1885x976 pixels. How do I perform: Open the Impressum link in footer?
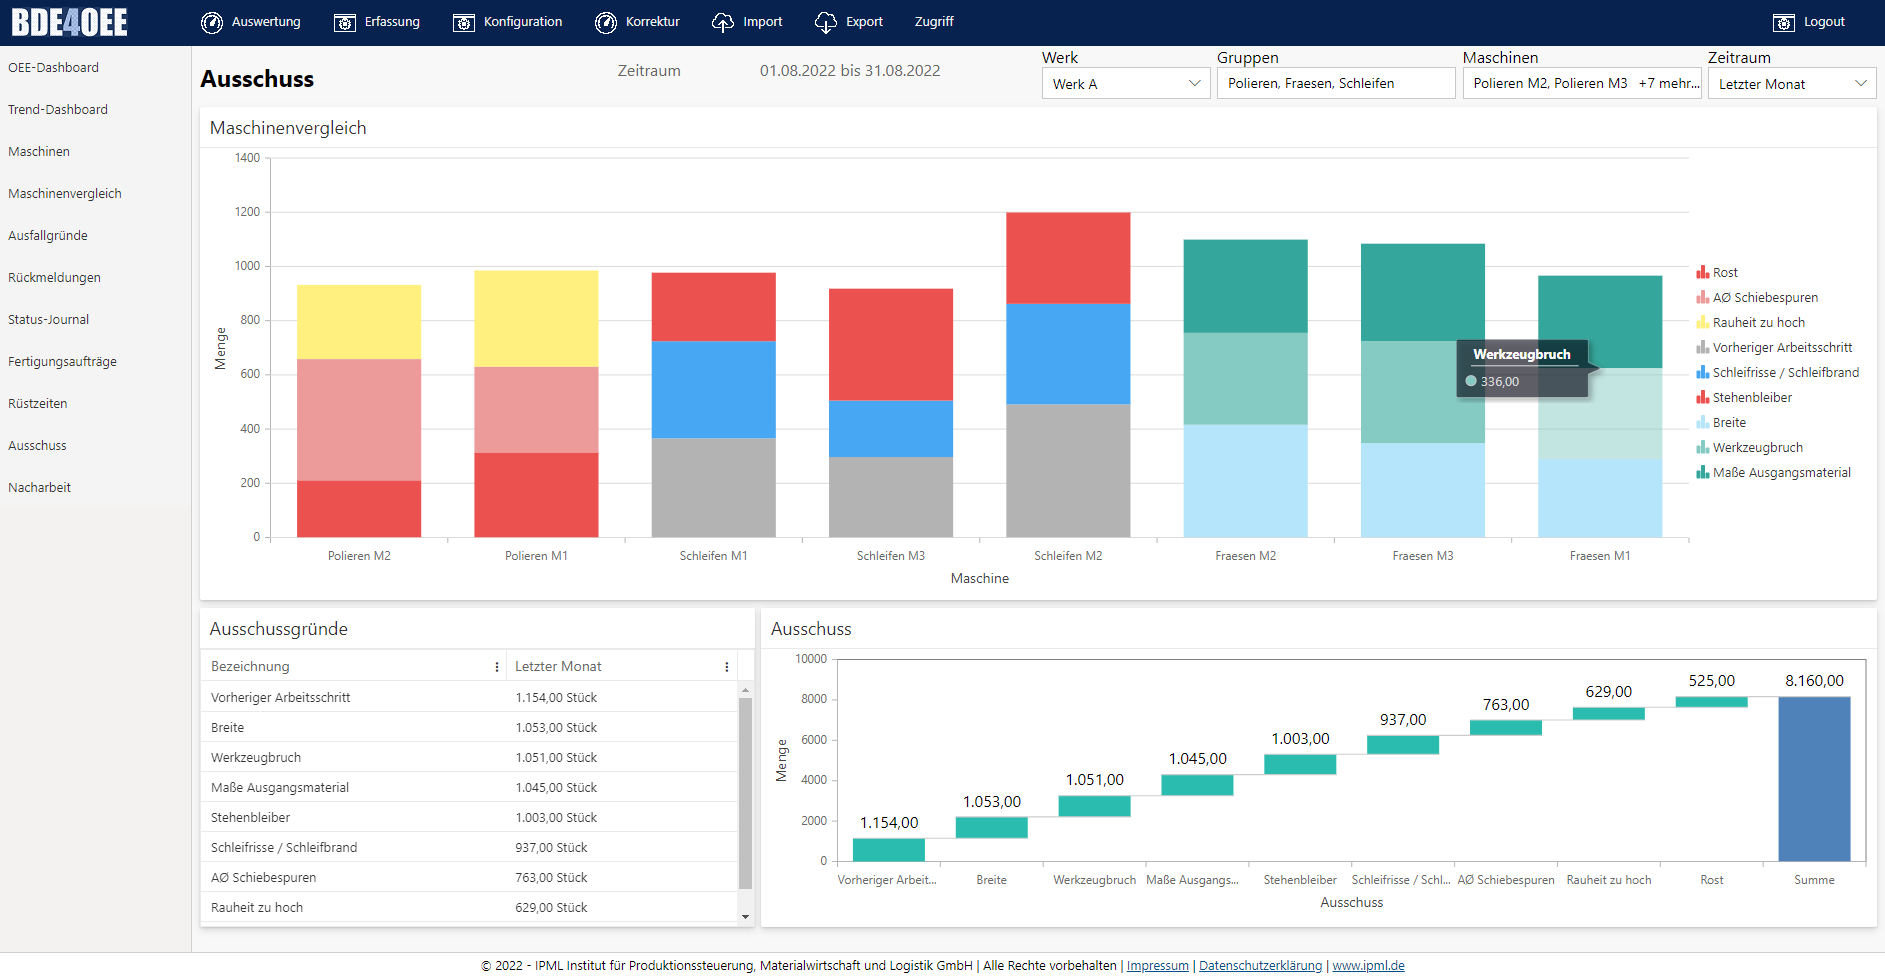pos(1157,966)
